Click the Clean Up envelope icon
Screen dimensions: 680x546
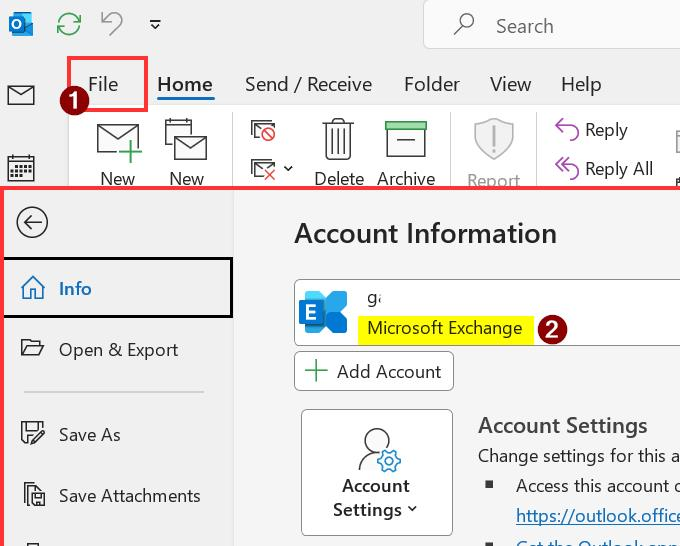click(263, 169)
